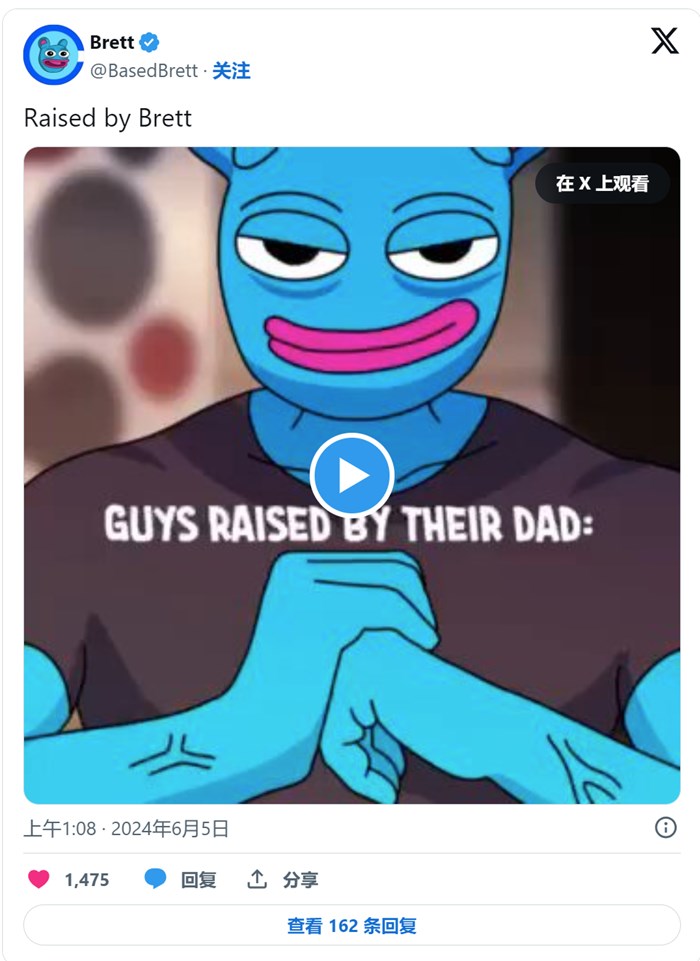700x961 pixels.
Task: Click the 1,475 likes count
Action: click(87, 880)
